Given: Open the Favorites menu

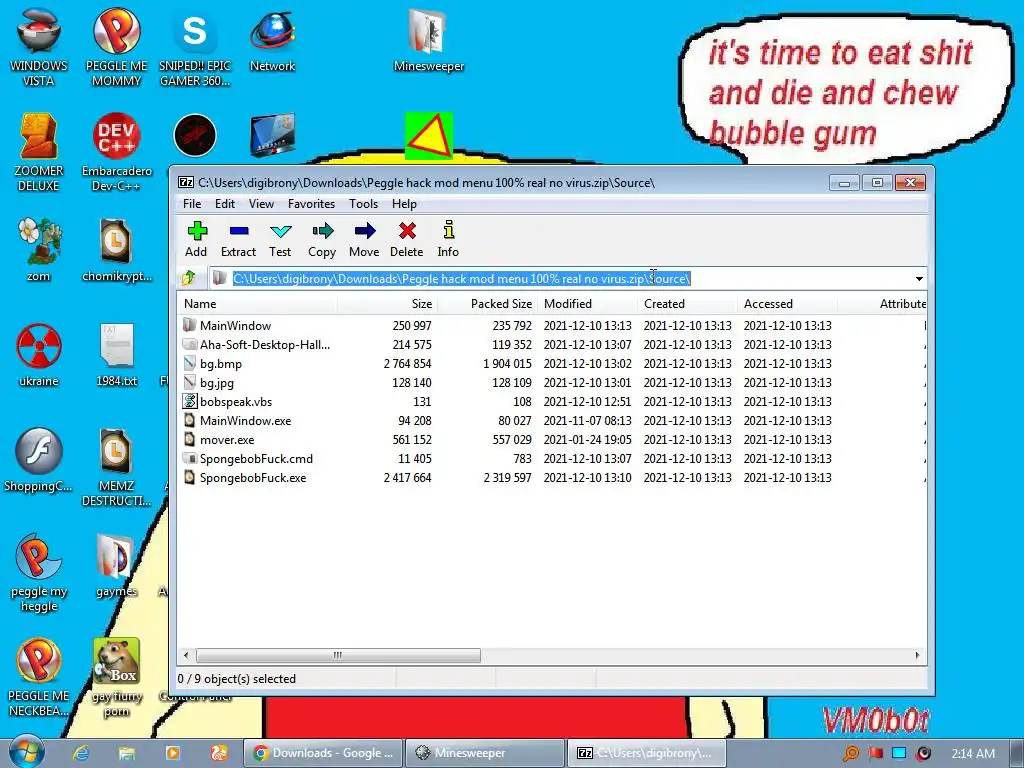Looking at the screenshot, I should click(x=312, y=204).
